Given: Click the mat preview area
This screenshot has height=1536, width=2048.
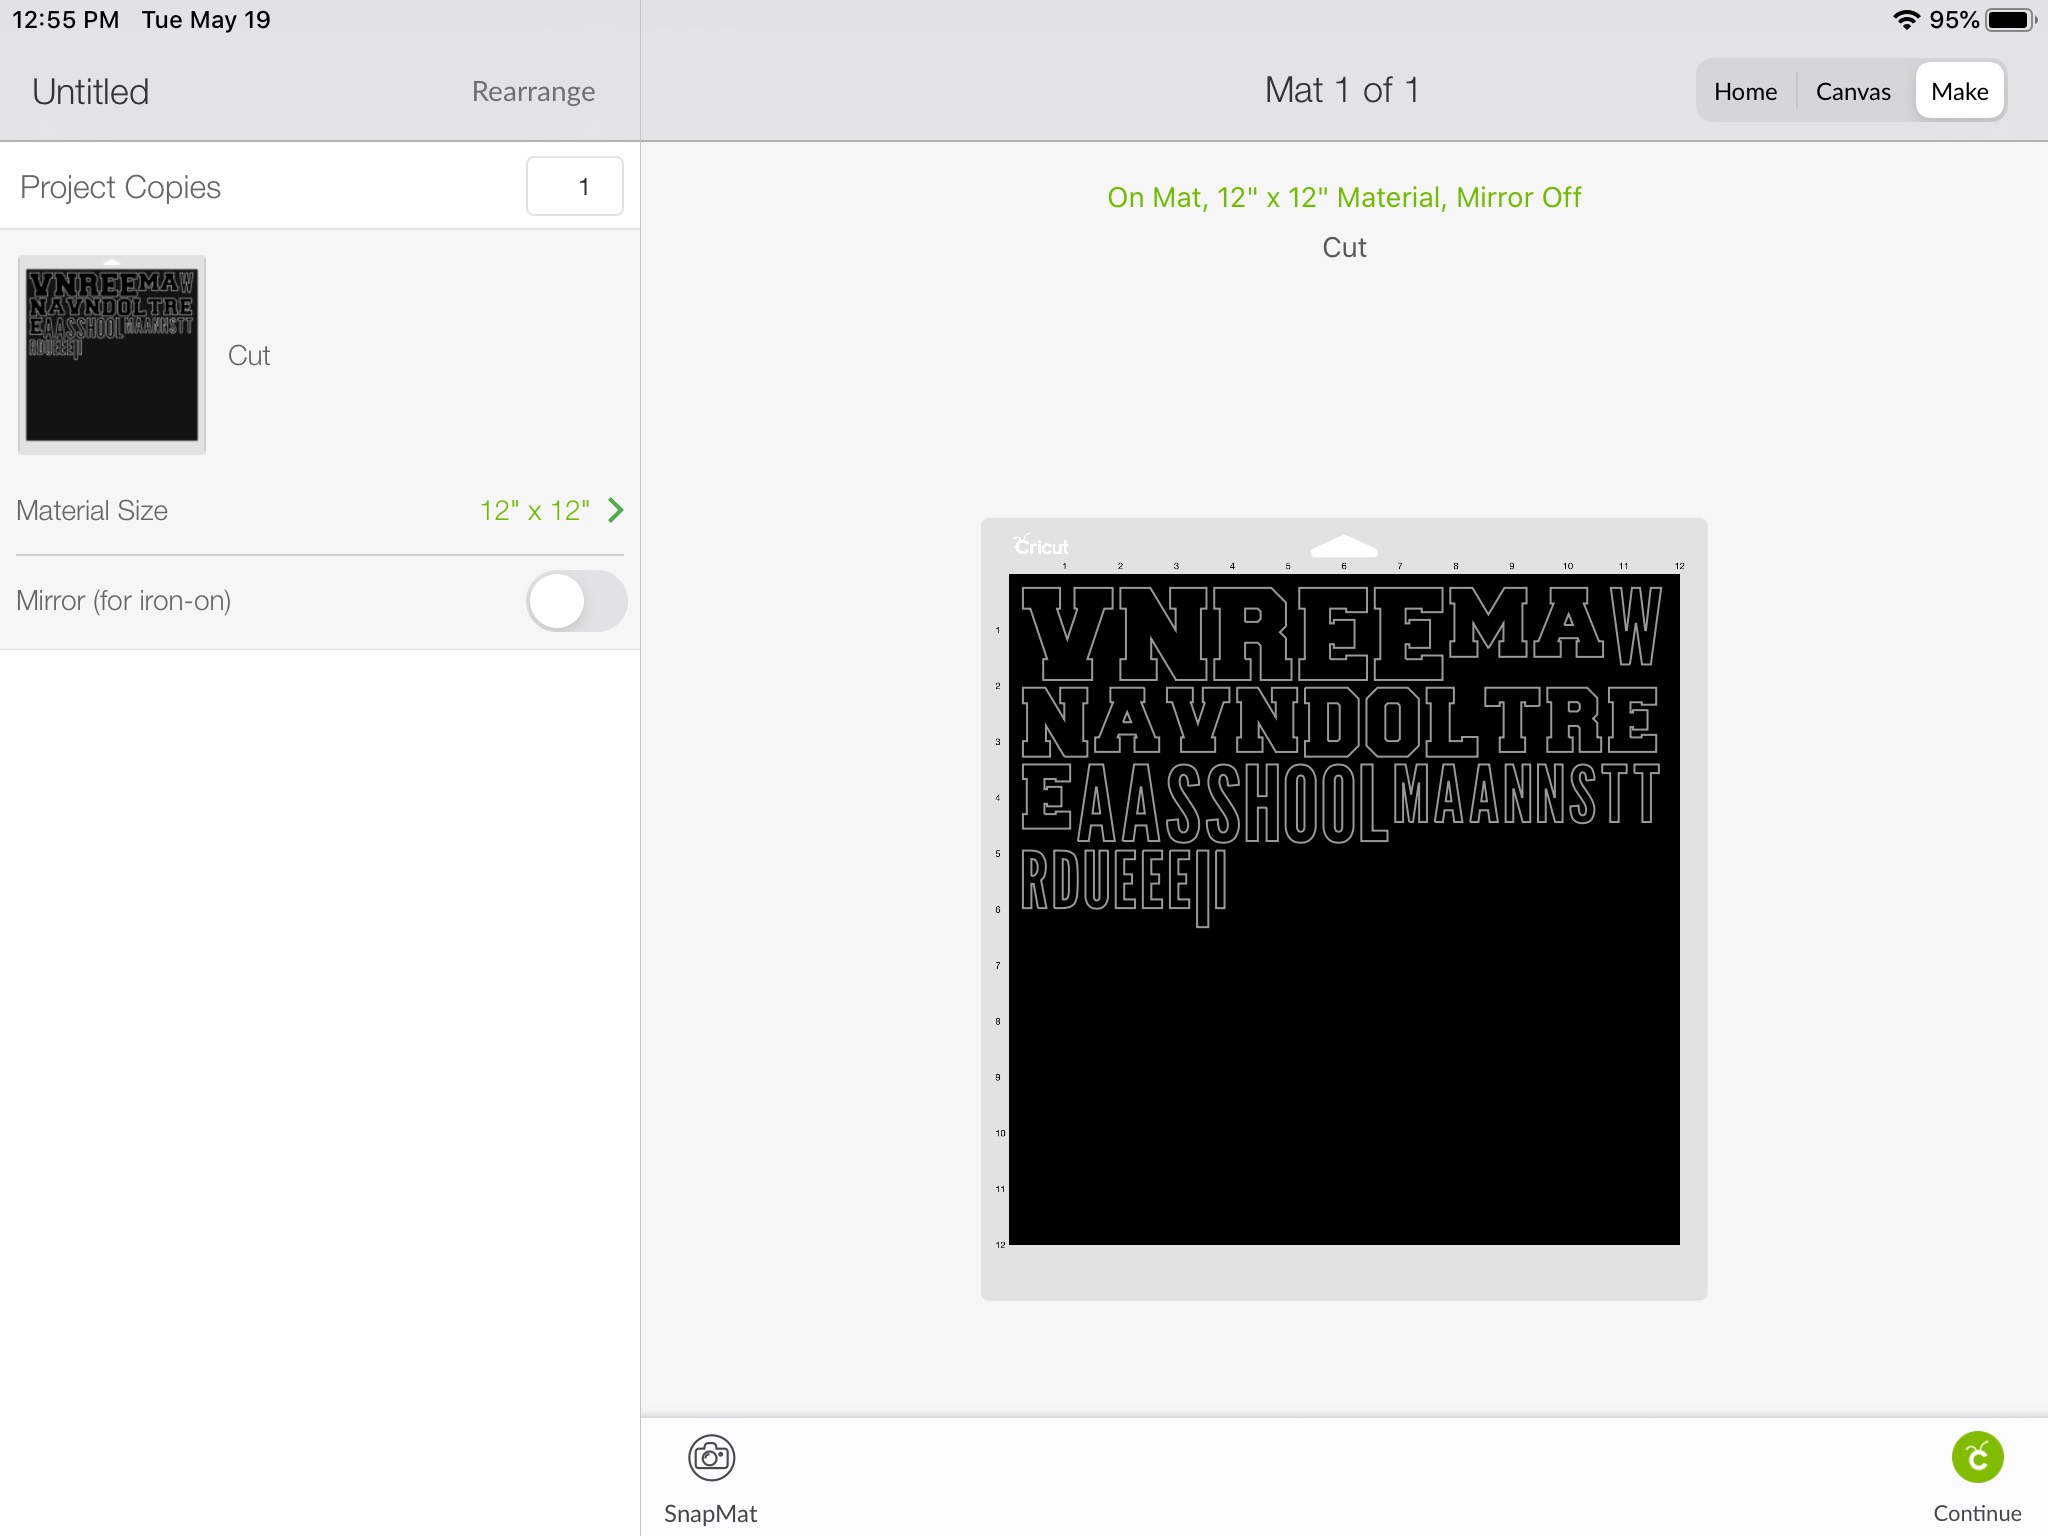Looking at the screenshot, I should tap(1342, 907).
